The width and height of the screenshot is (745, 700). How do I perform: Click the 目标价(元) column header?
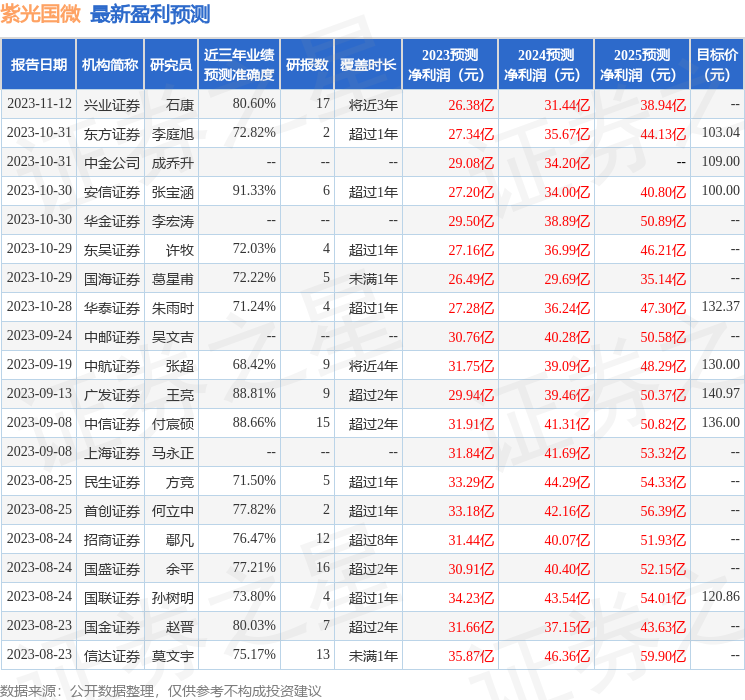(717, 65)
